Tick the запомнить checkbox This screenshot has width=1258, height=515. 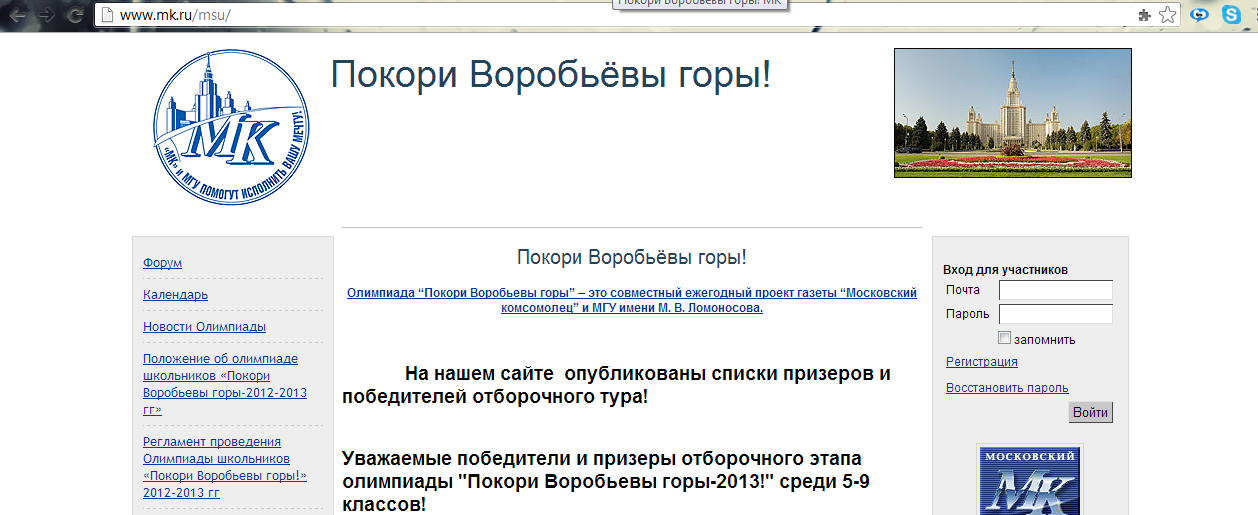tap(1005, 338)
